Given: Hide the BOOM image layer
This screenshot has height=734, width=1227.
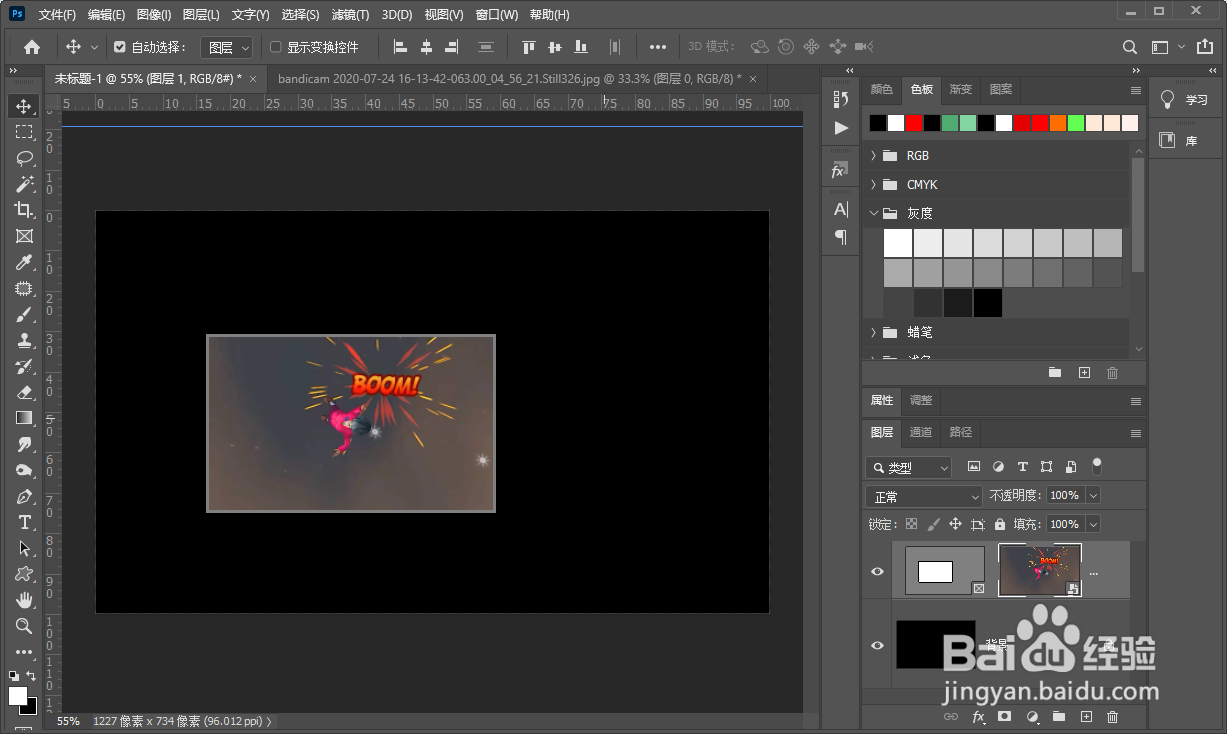Looking at the screenshot, I should (x=877, y=571).
